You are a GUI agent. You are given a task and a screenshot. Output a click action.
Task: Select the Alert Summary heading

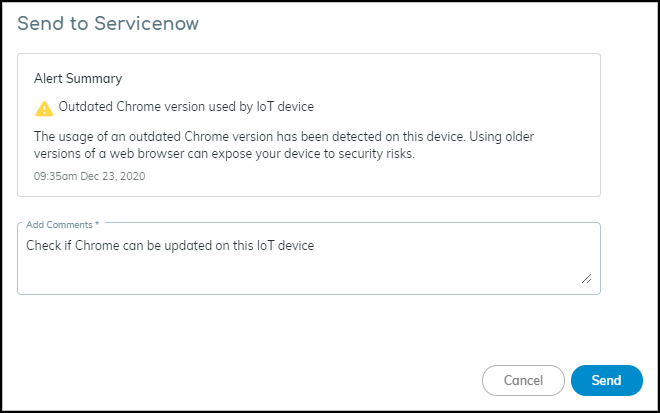[x=78, y=78]
